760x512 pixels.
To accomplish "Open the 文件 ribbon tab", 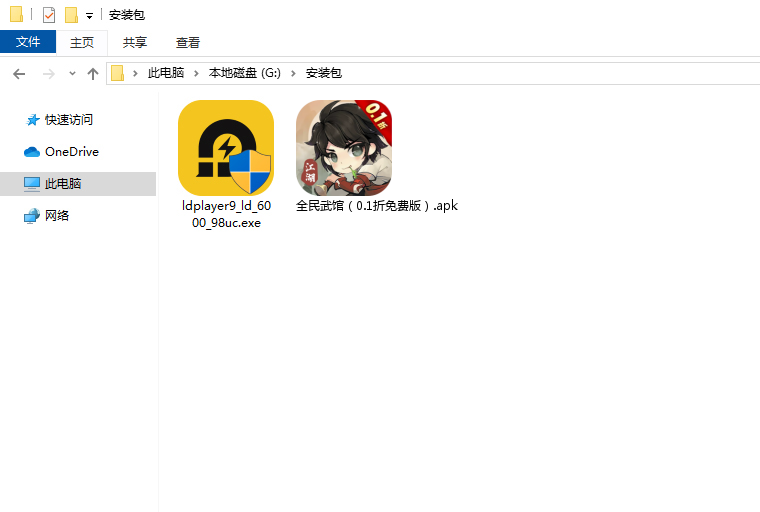I will tap(28, 42).
